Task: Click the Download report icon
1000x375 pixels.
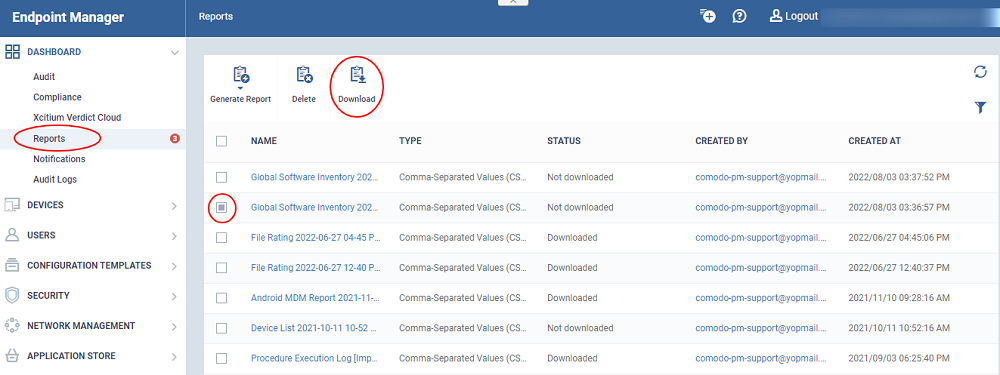Action: coord(357,75)
